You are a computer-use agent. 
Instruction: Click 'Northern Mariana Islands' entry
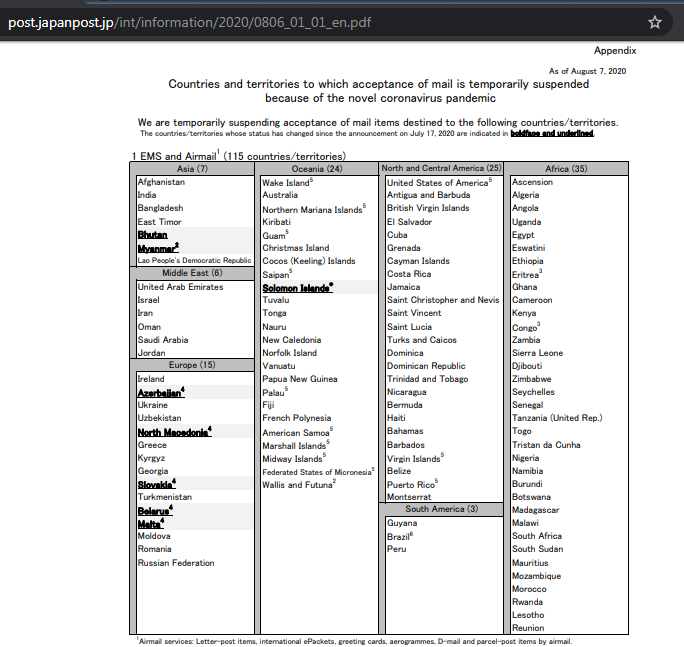[x=314, y=209]
